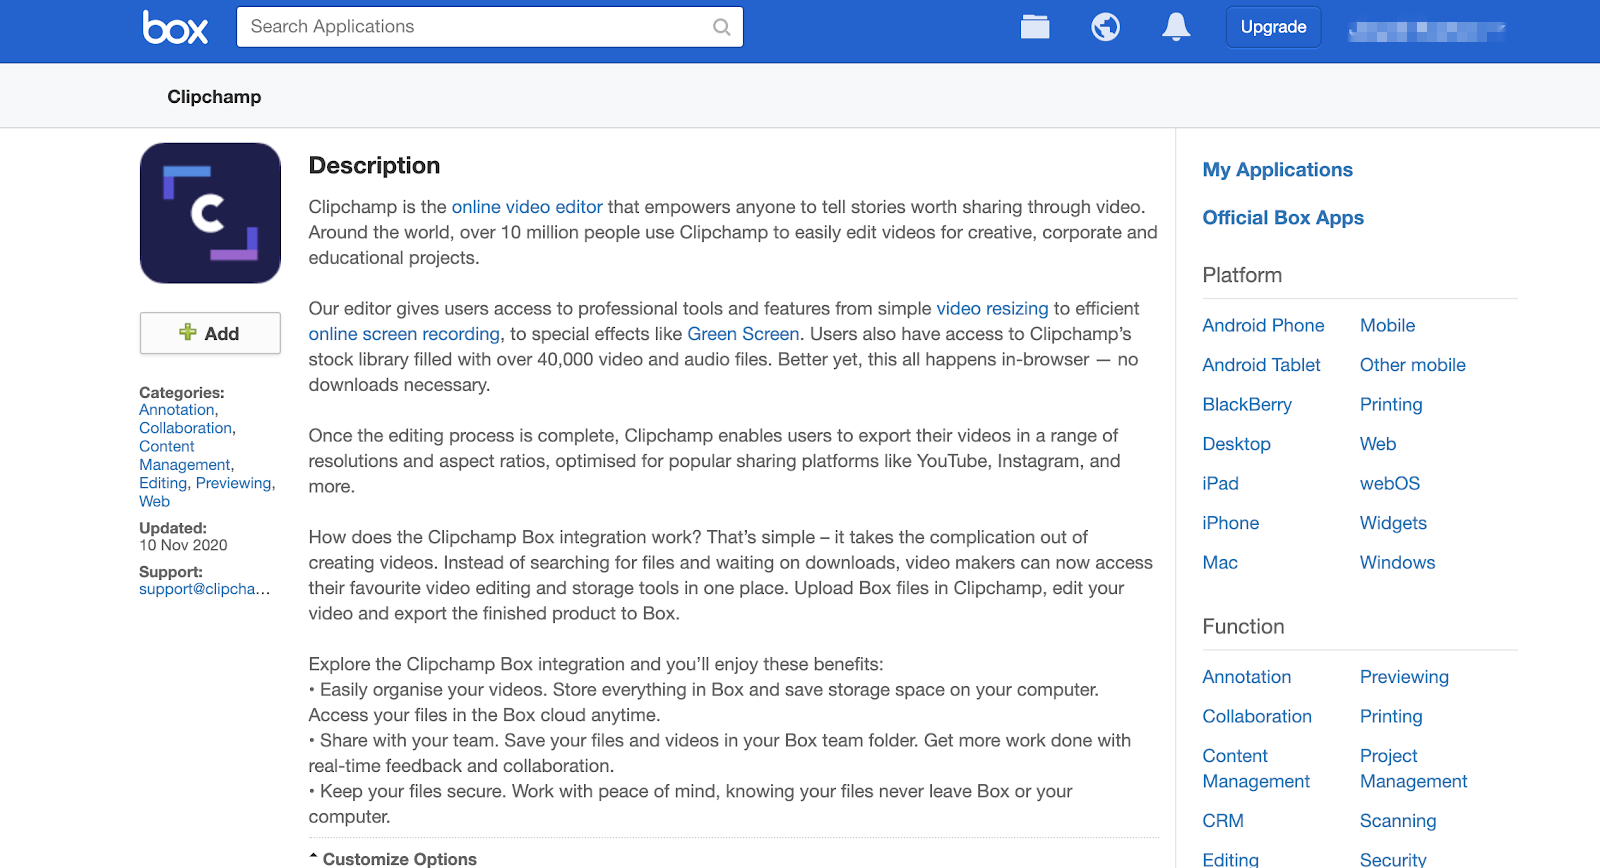The image size is (1600, 868).
Task: Open the globe icon in the header
Action: click(1105, 27)
